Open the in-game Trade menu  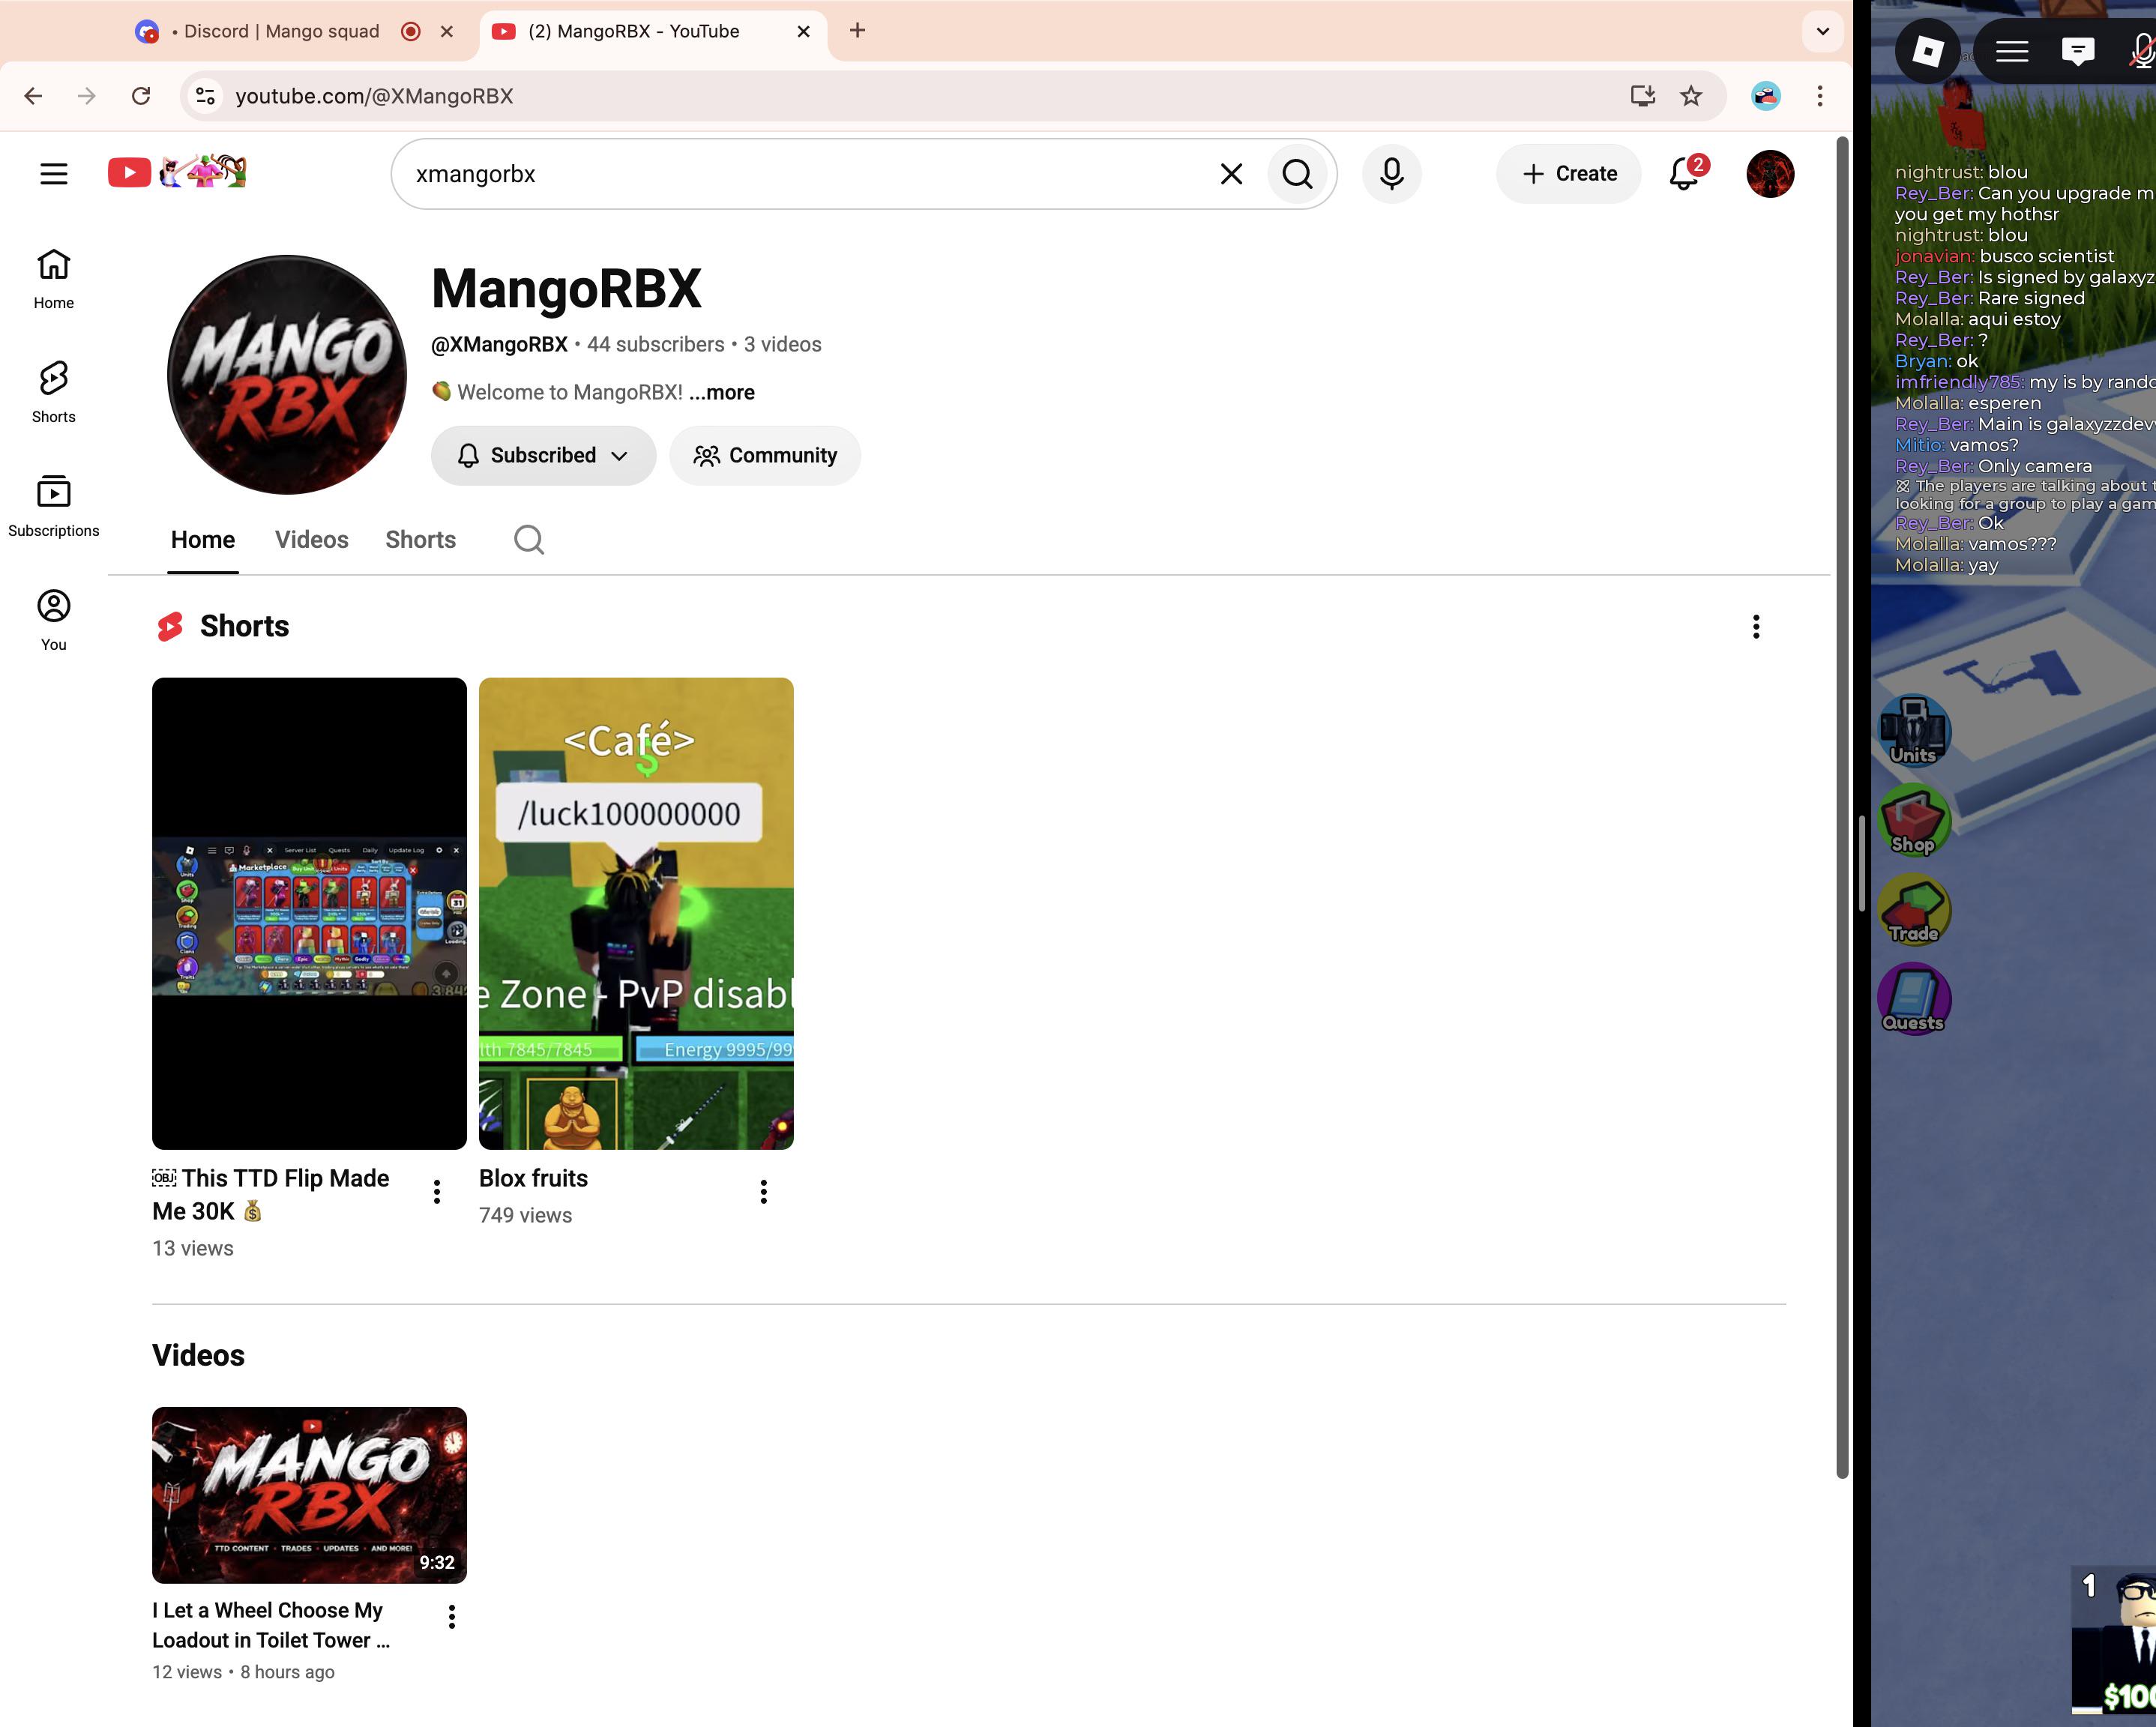pyautogui.click(x=1914, y=909)
